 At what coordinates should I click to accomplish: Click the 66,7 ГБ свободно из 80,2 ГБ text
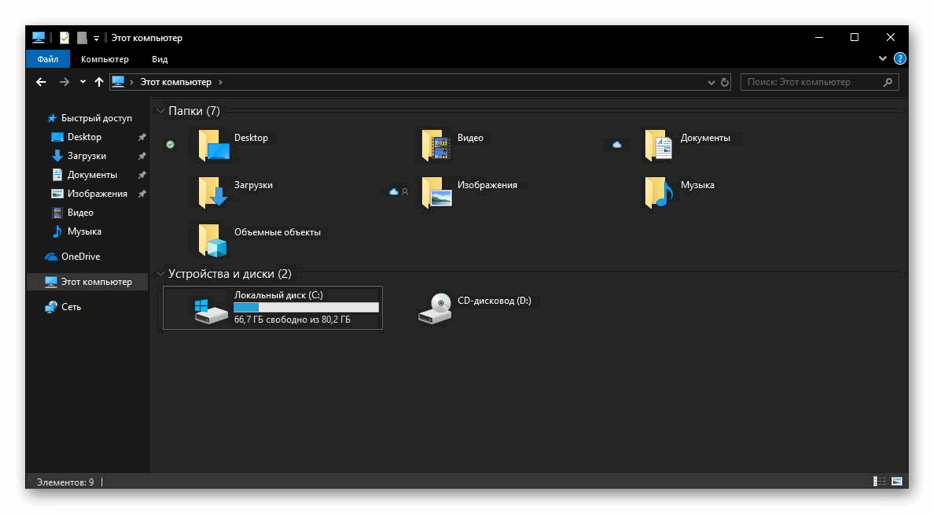point(292,320)
